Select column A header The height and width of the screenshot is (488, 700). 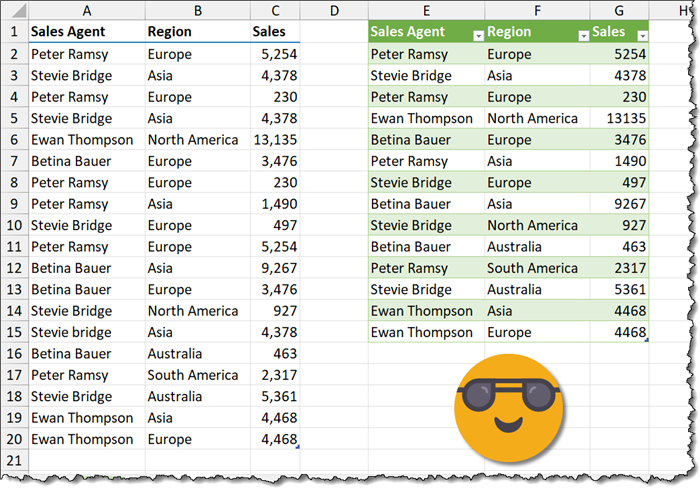(x=86, y=10)
